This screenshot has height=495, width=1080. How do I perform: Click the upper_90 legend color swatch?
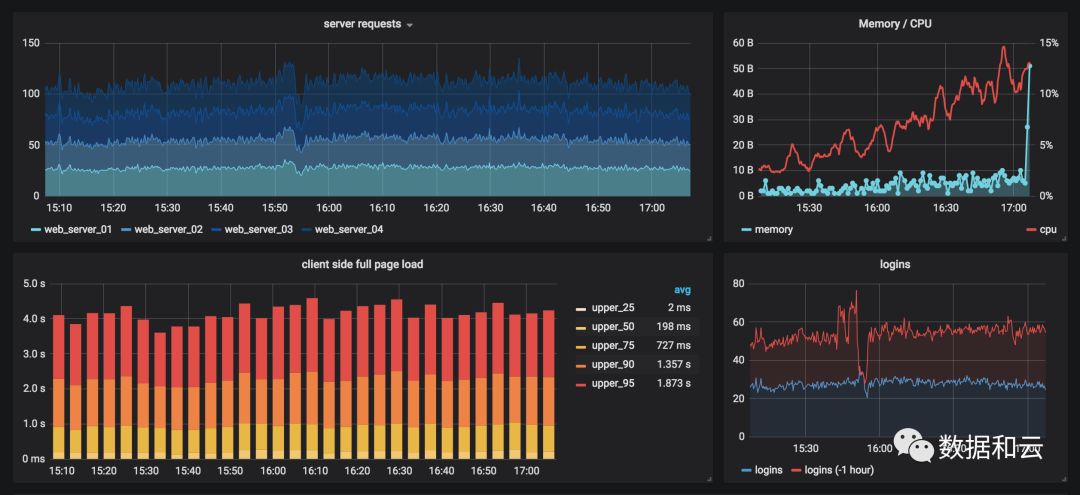tap(580, 365)
